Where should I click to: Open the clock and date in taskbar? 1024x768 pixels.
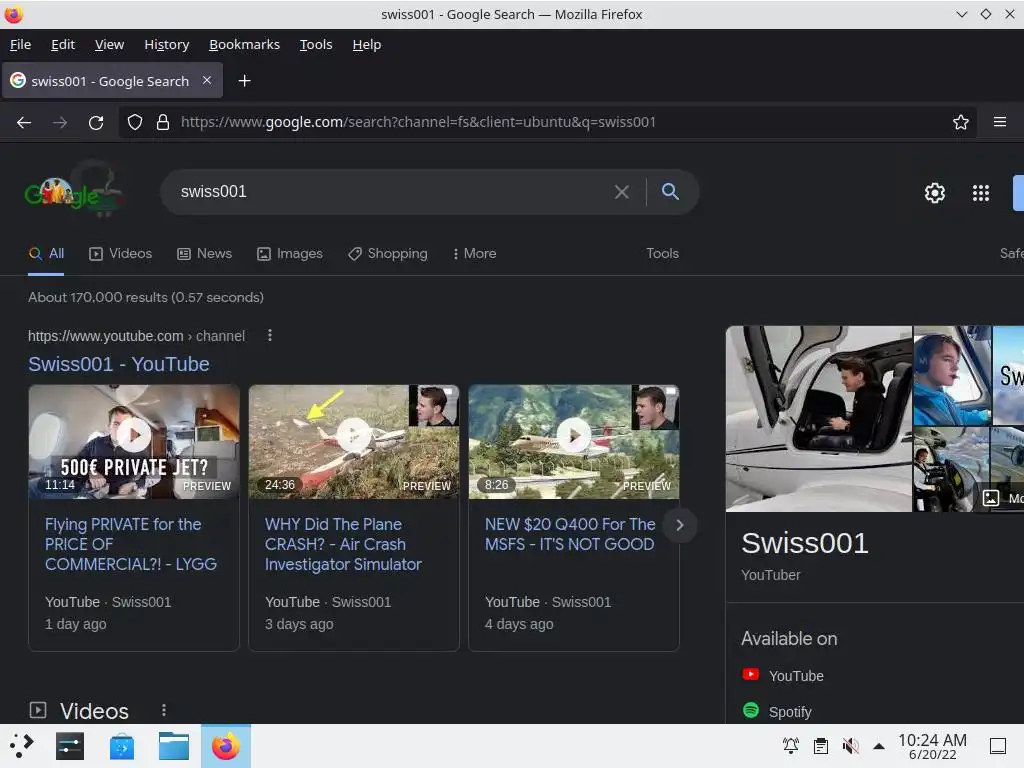coord(932,746)
